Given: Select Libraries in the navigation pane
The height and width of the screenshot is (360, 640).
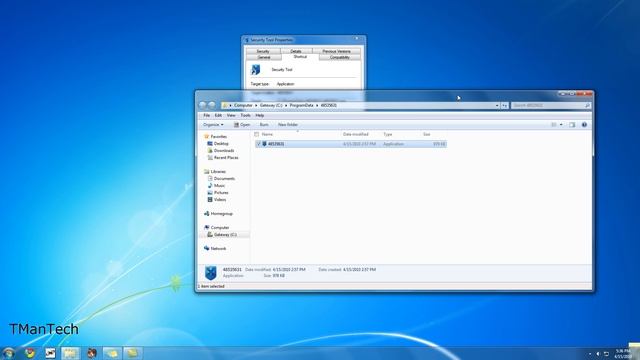Looking at the screenshot, I should pos(215,171).
